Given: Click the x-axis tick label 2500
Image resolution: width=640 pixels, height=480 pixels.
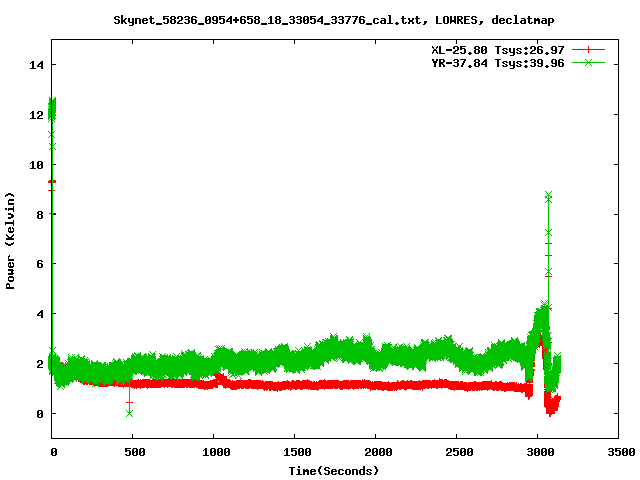Looking at the screenshot, I should pos(459,452).
